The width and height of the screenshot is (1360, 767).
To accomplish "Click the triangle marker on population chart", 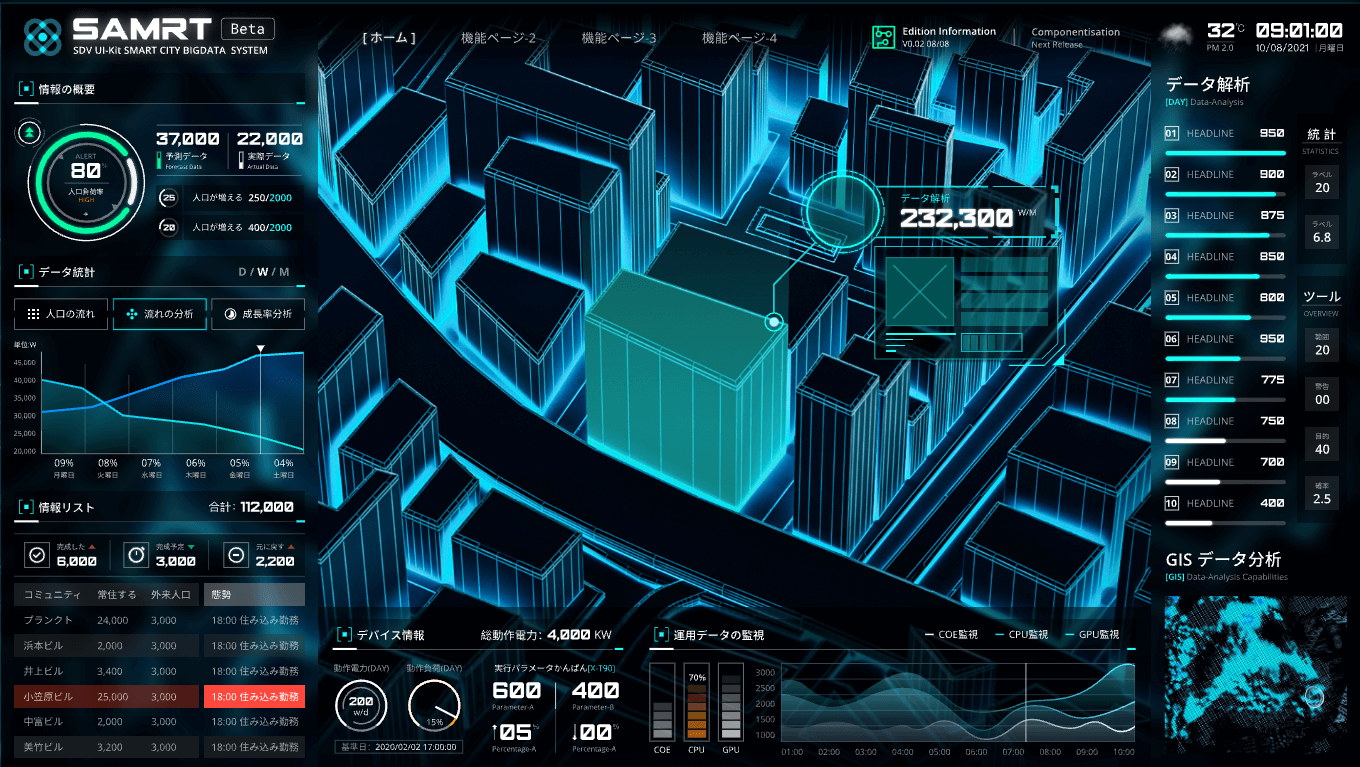I will click(261, 349).
